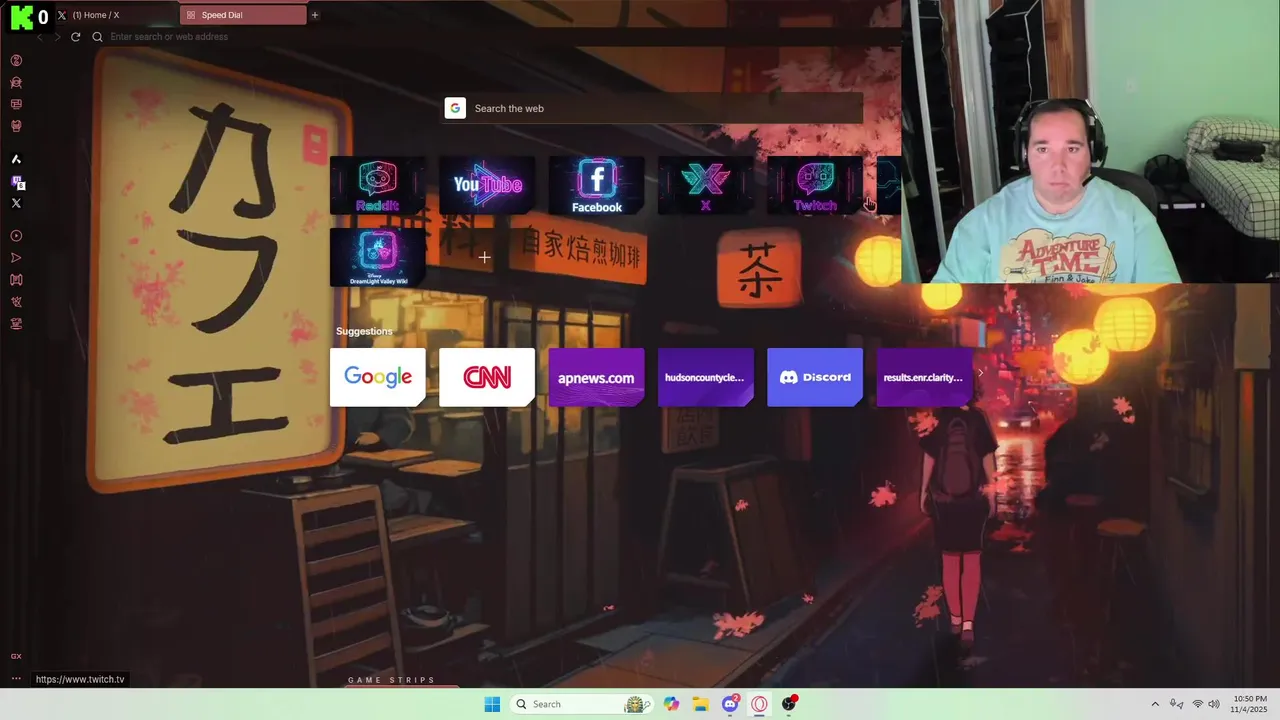Open the Google suggestion tile
The height and width of the screenshot is (720, 1280).
377,377
